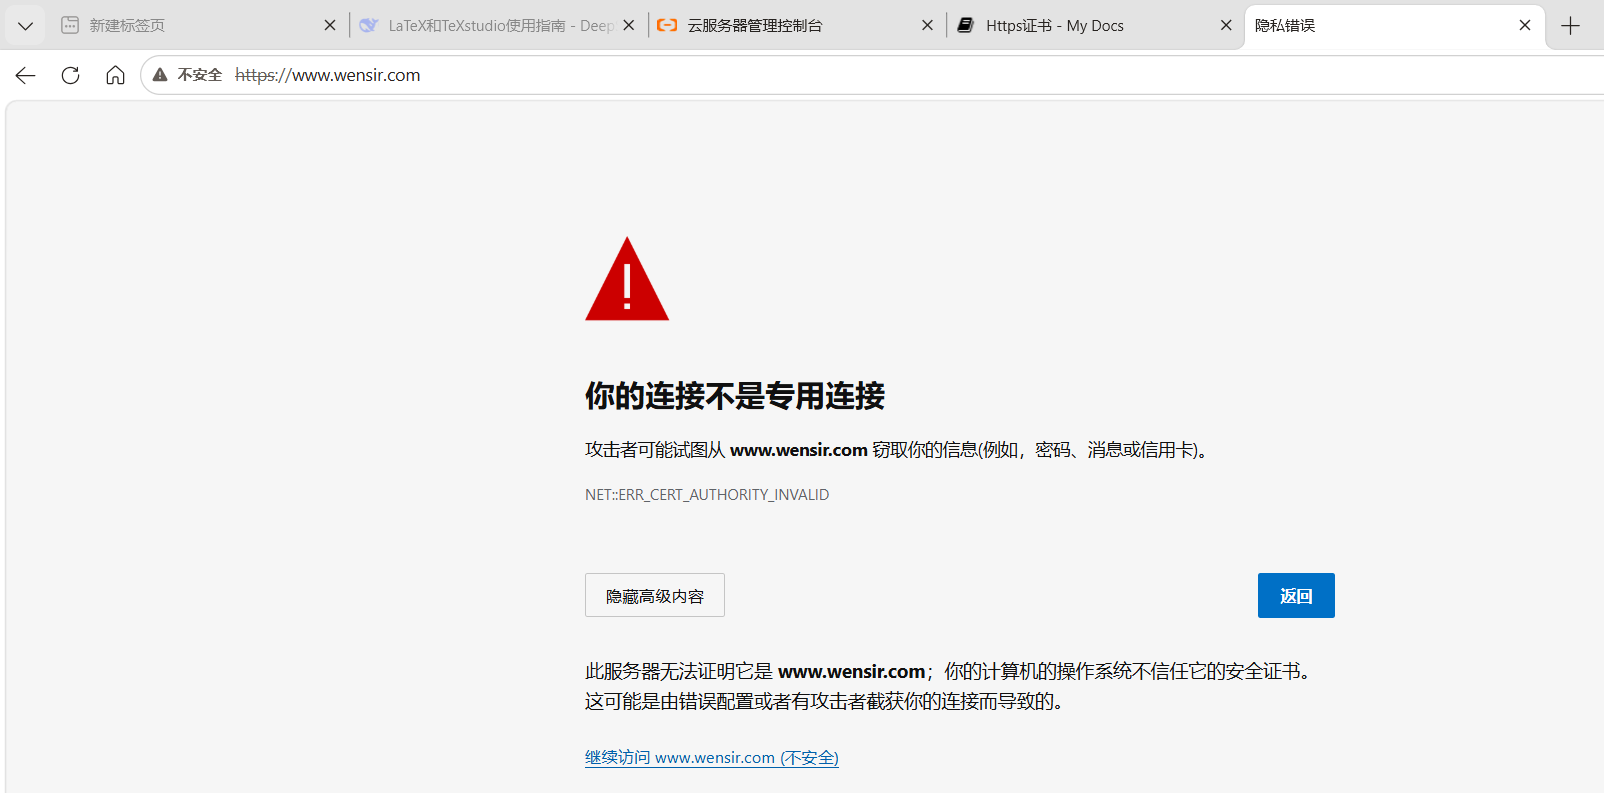Click the red warning triangle icon
This screenshot has width=1604, height=793.
click(627, 280)
